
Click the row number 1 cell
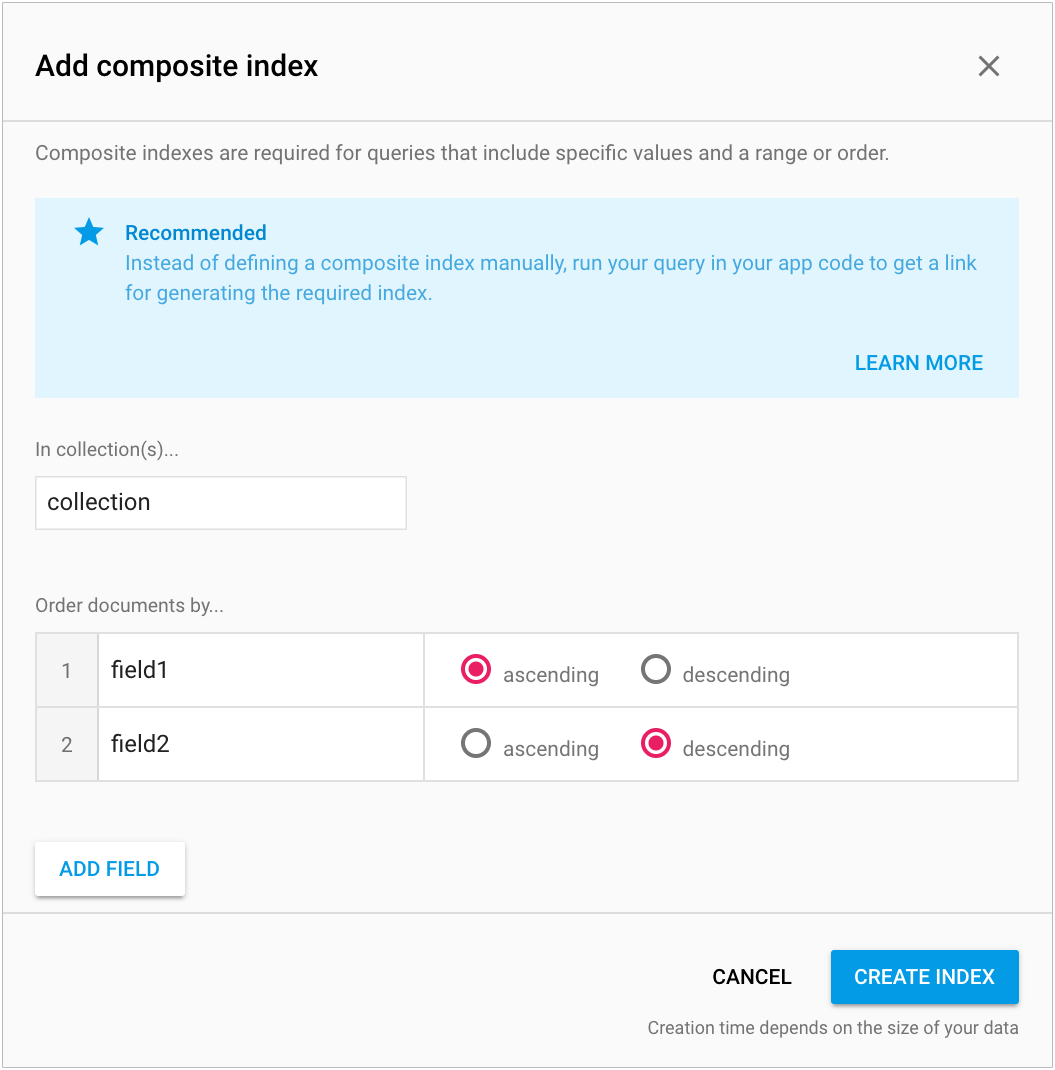(x=66, y=669)
